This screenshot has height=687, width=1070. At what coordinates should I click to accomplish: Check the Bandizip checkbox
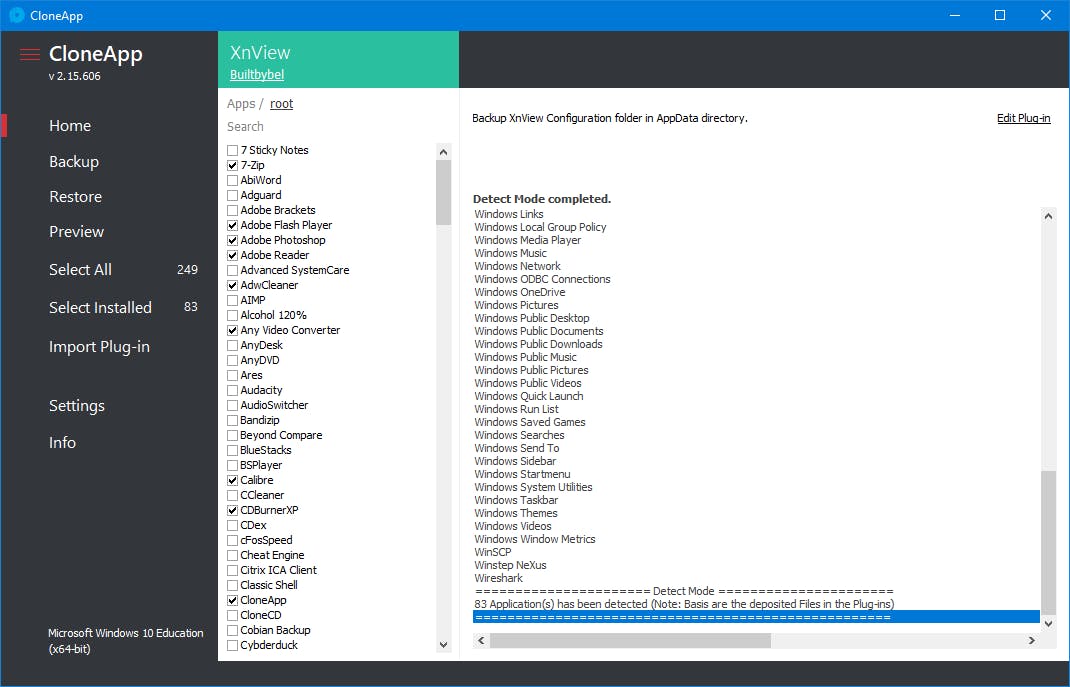pyautogui.click(x=233, y=420)
